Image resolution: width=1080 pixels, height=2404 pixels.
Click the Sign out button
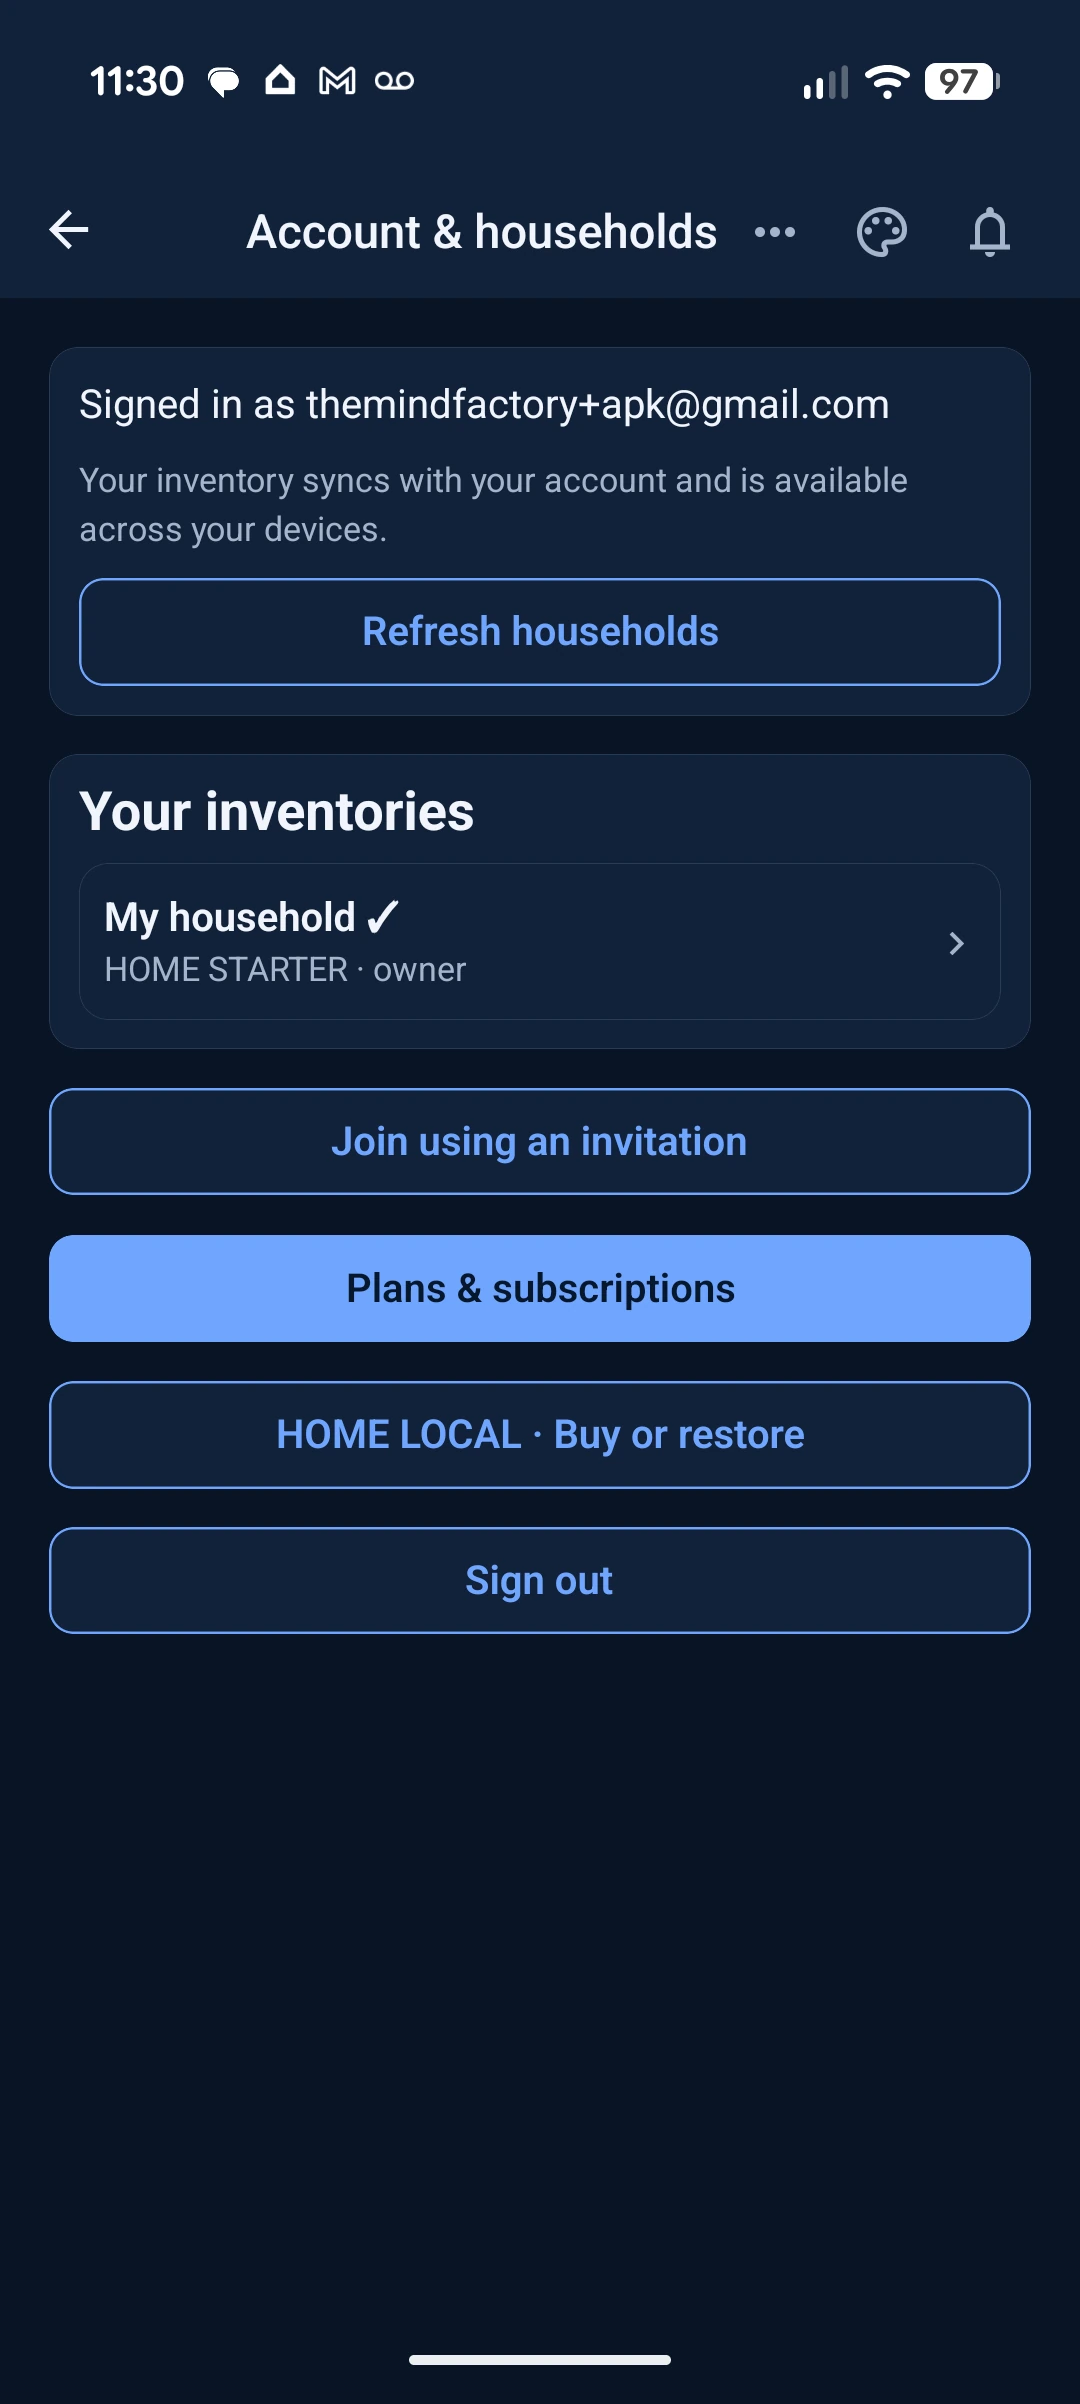coord(540,1581)
